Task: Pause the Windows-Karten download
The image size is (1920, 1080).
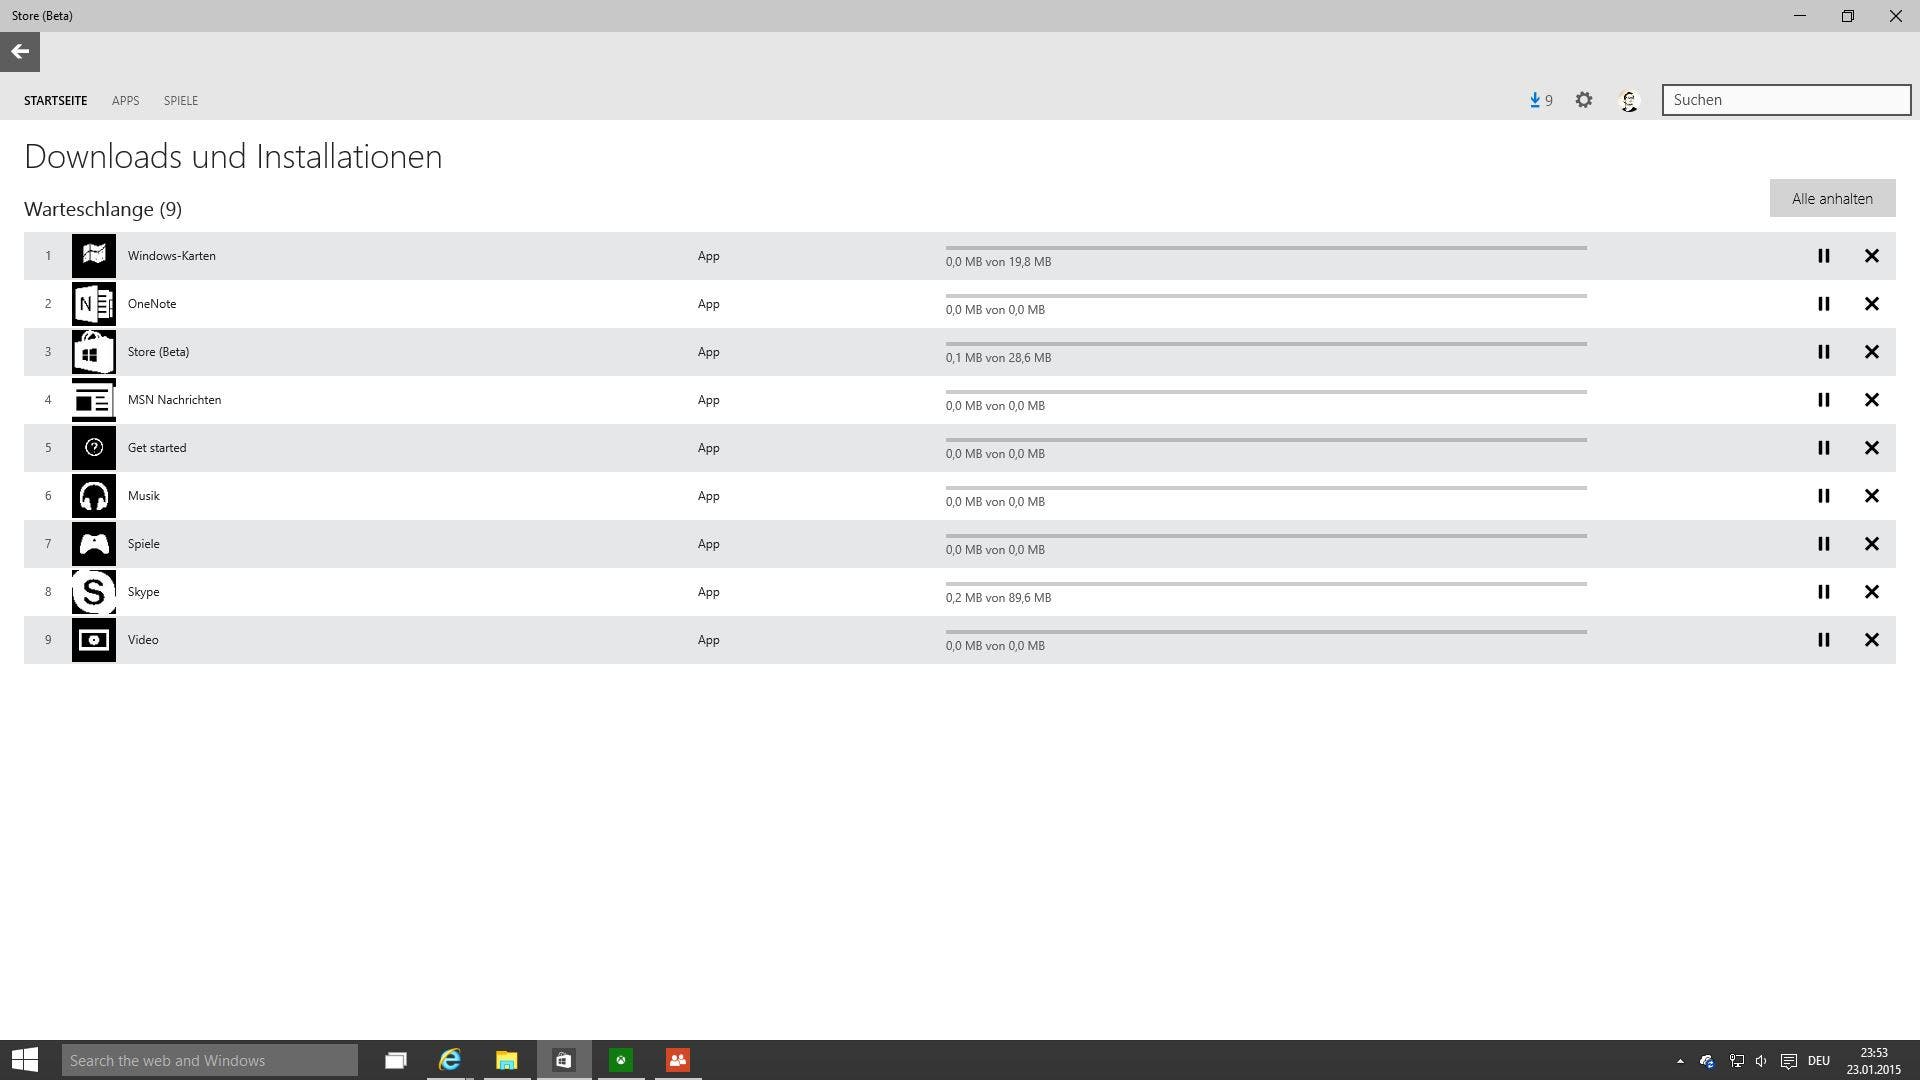Action: tap(1824, 256)
